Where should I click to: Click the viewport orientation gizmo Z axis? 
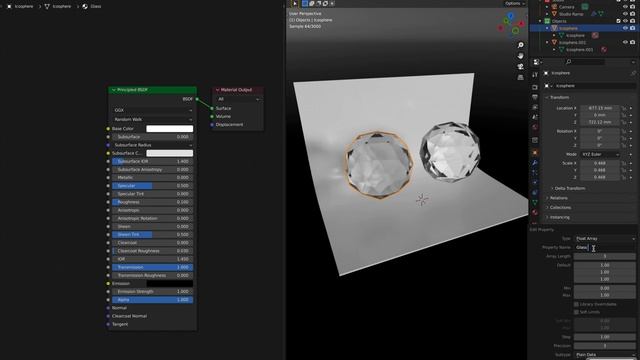tap(511, 16)
